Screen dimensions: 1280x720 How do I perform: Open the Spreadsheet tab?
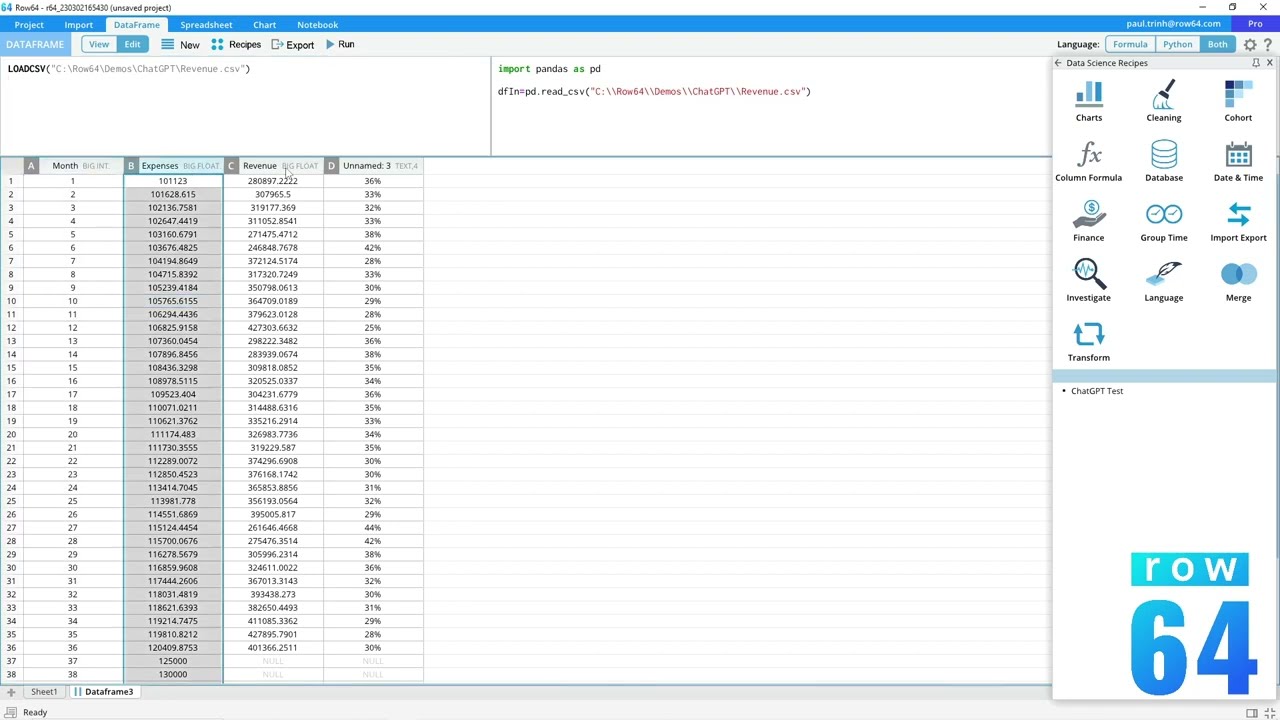206,24
